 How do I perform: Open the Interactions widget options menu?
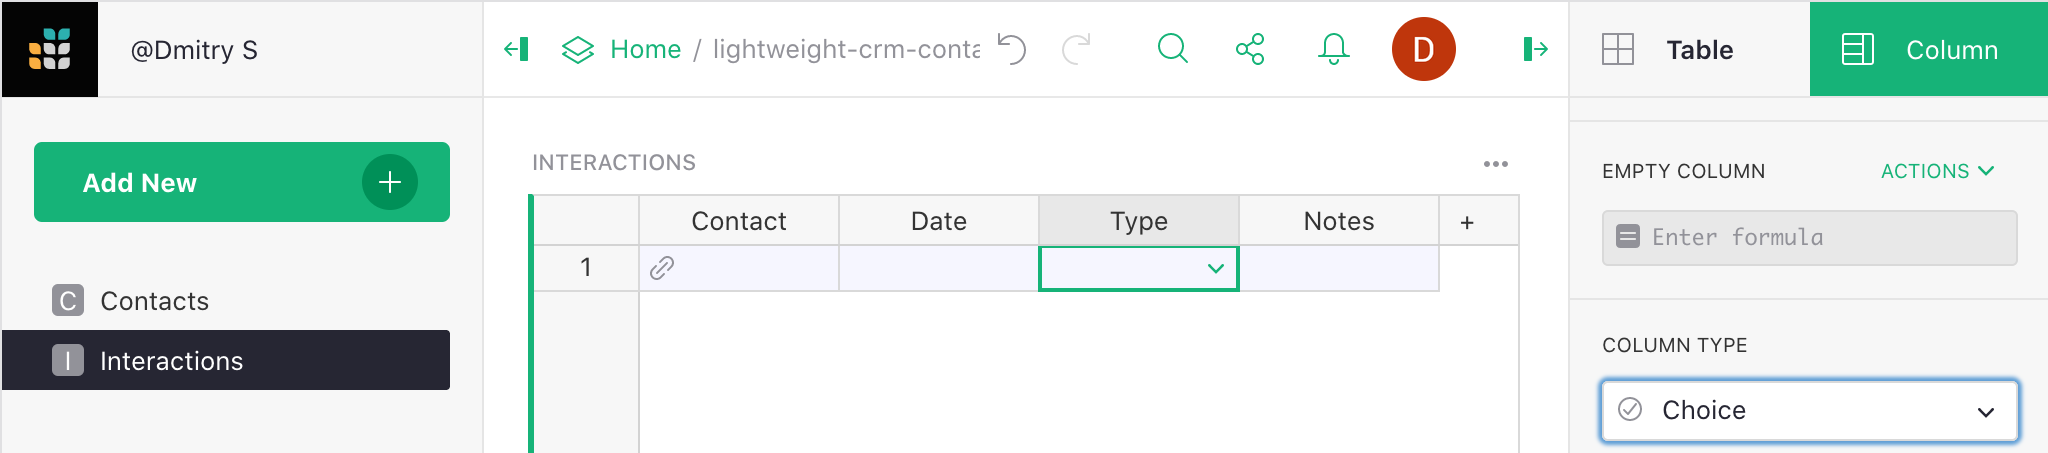point(1495,164)
